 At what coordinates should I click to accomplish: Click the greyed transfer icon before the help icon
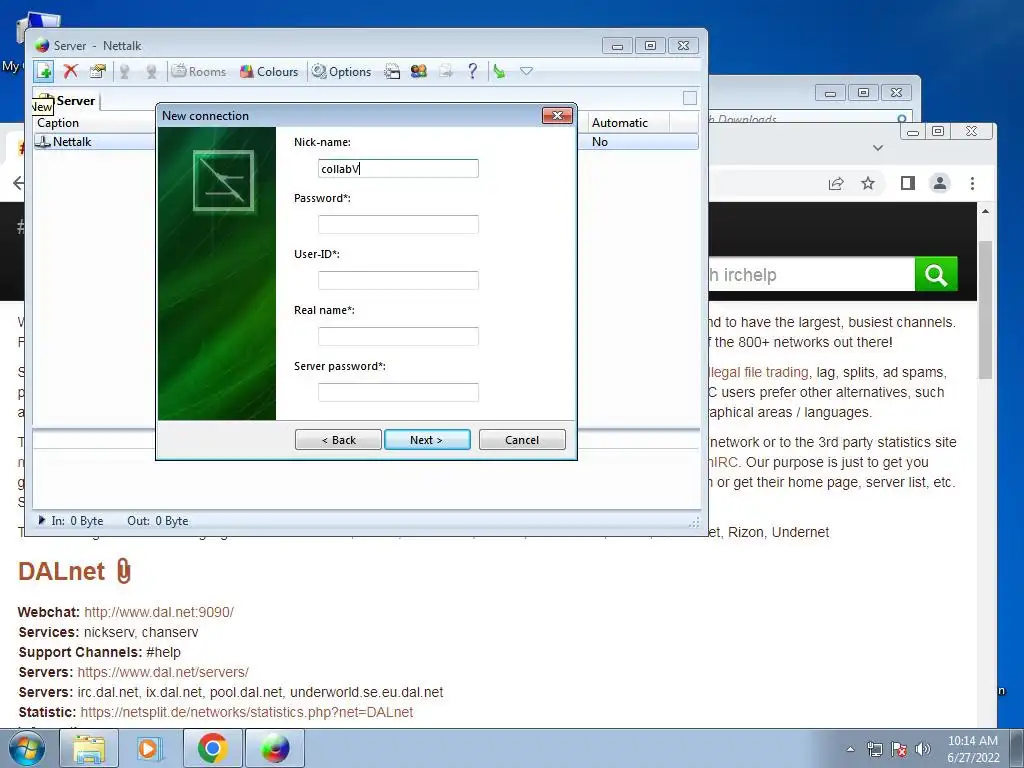tap(445, 71)
